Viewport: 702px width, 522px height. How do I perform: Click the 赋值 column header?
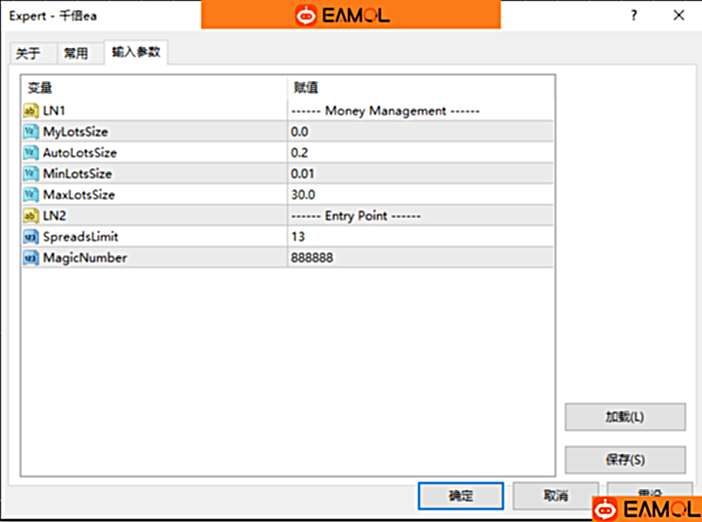420,88
